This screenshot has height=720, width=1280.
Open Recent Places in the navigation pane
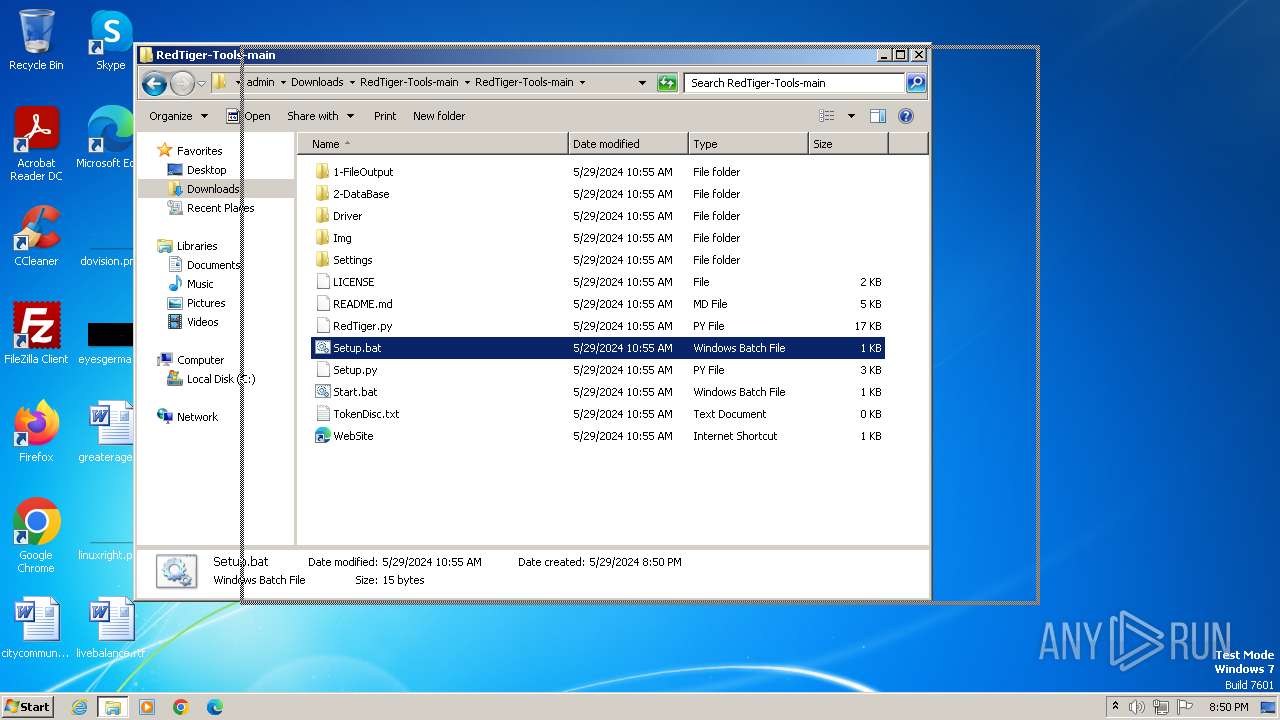(220, 208)
